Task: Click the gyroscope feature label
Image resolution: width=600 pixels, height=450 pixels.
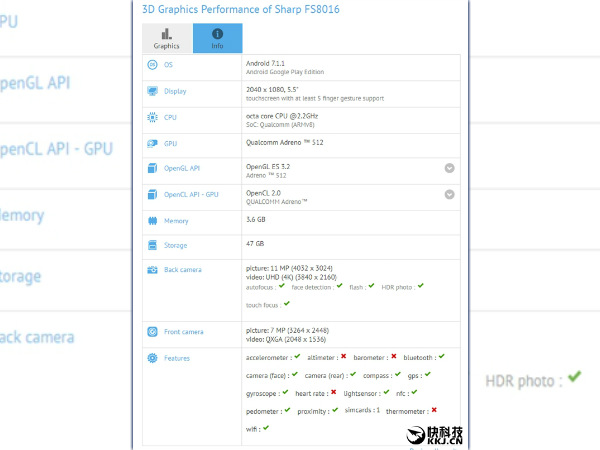Action: [261, 394]
